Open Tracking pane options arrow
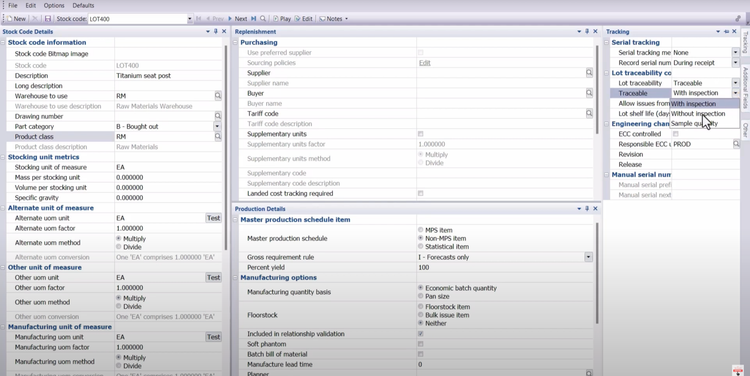The height and width of the screenshot is (376, 750). [718, 32]
